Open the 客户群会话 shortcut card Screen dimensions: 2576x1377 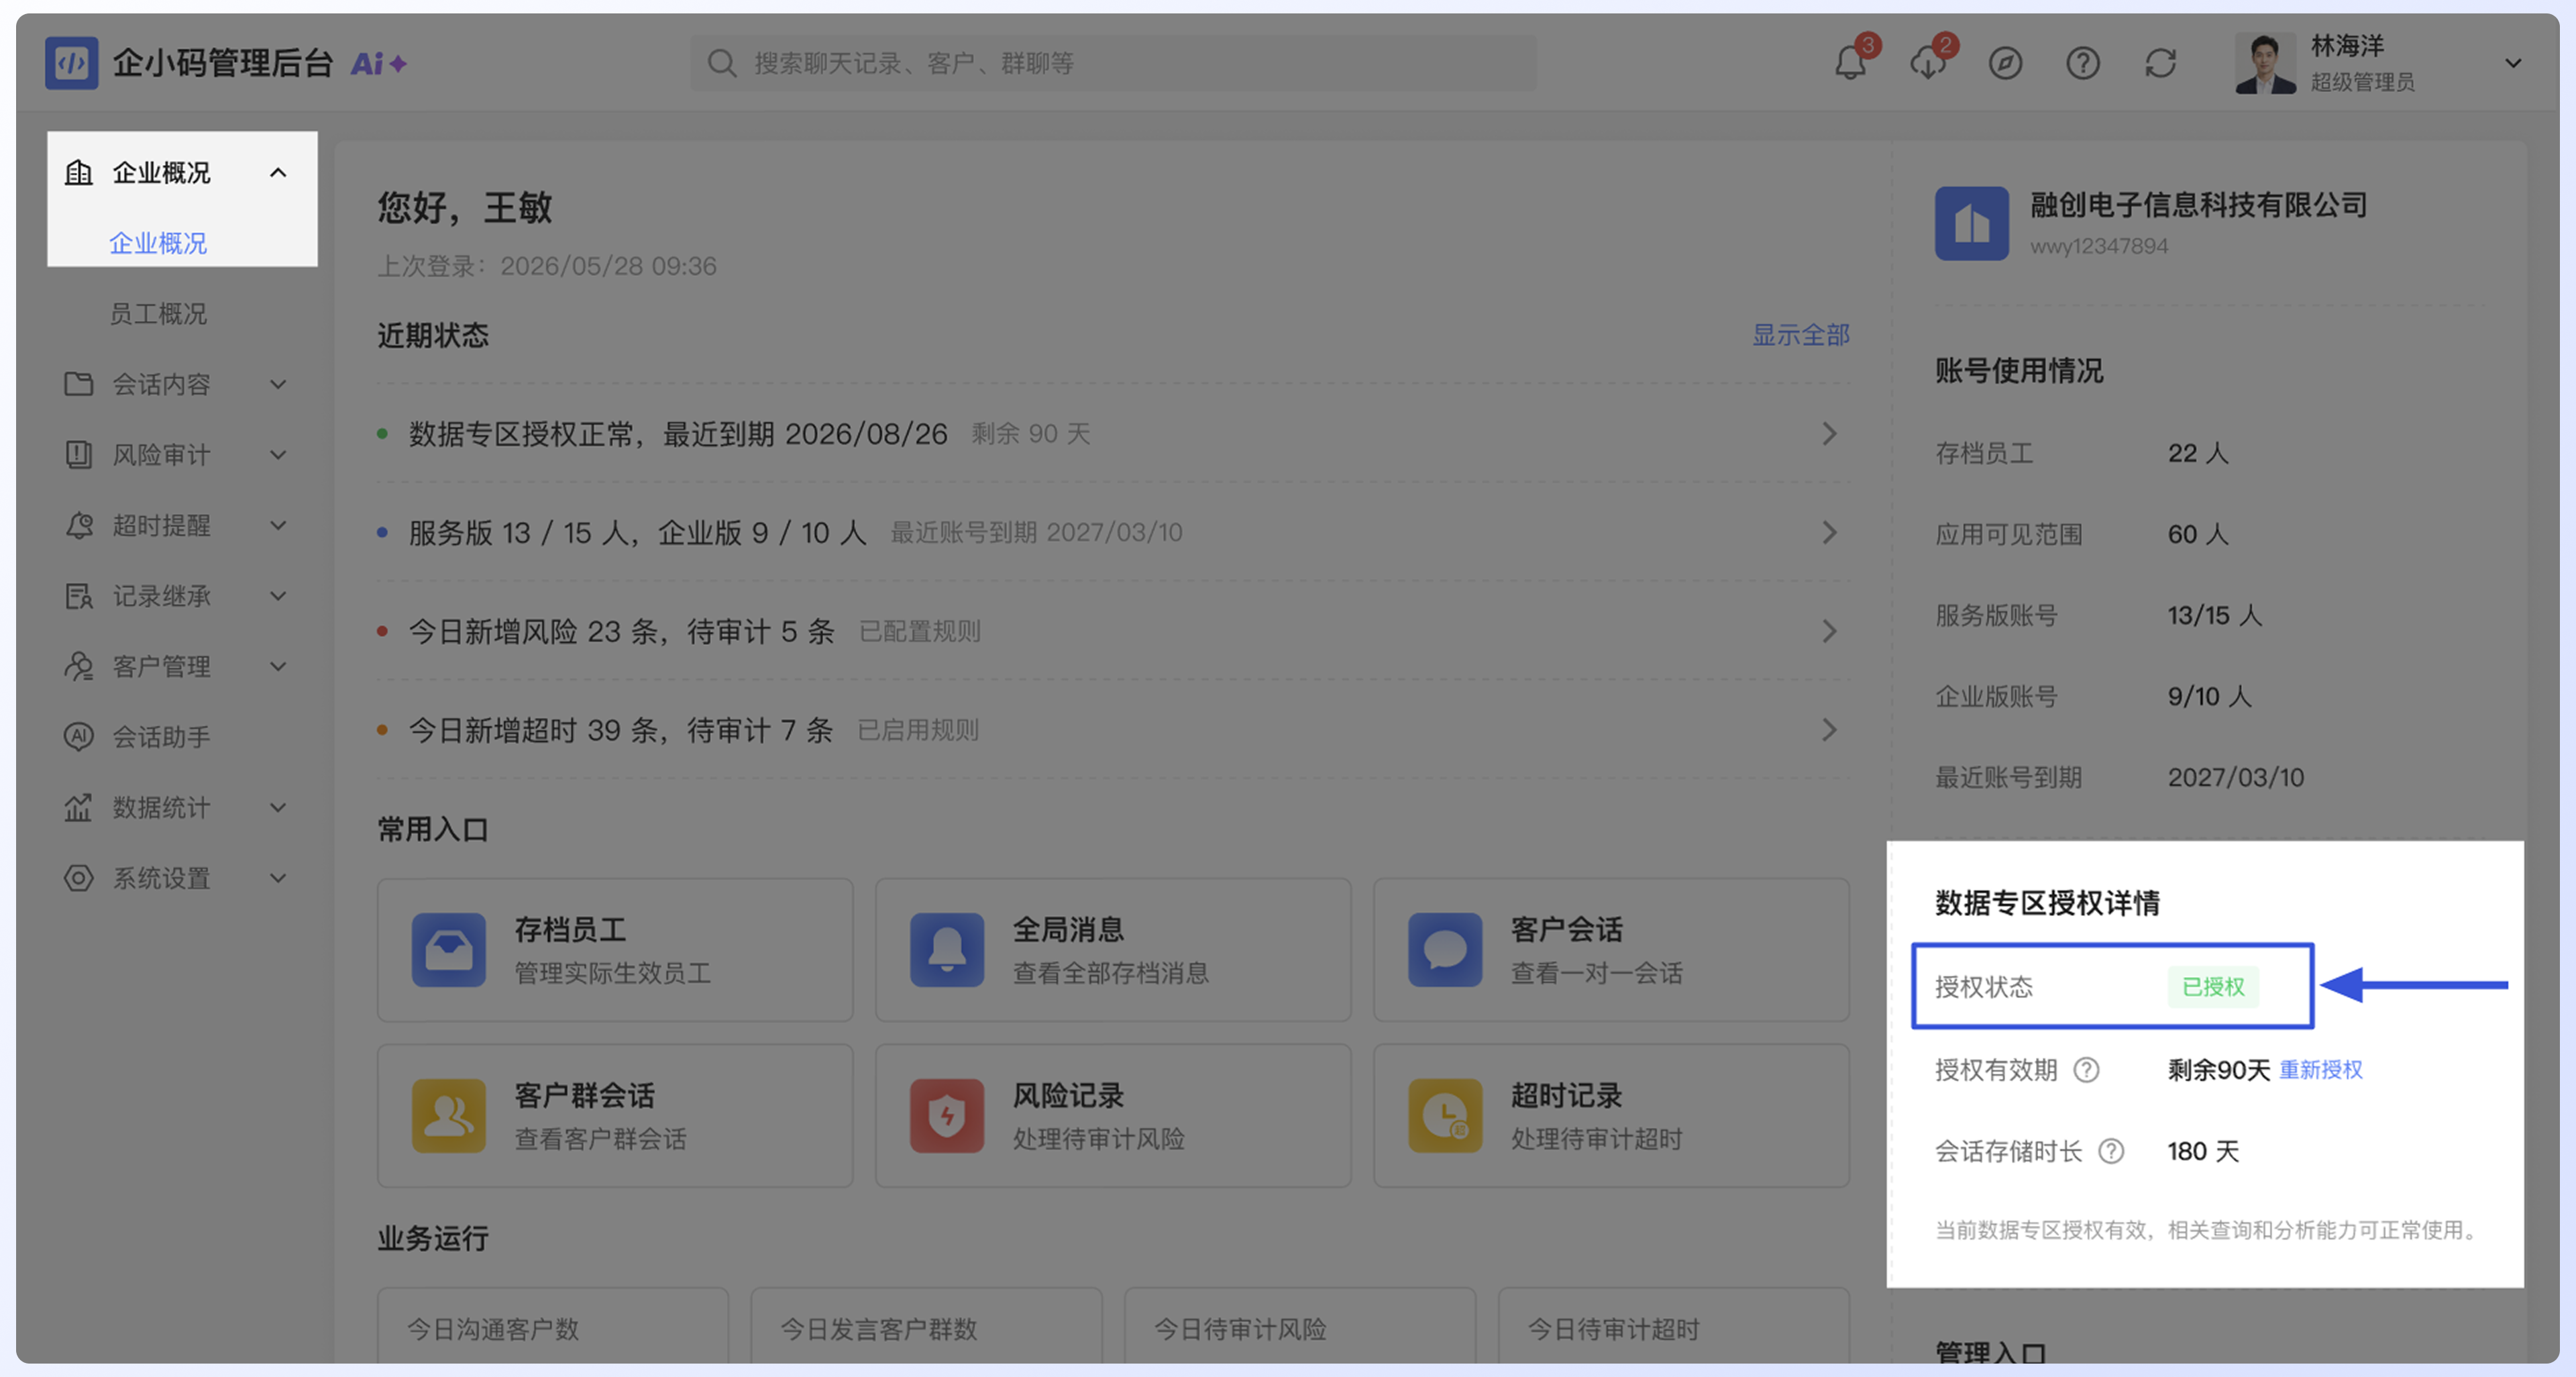point(615,1116)
